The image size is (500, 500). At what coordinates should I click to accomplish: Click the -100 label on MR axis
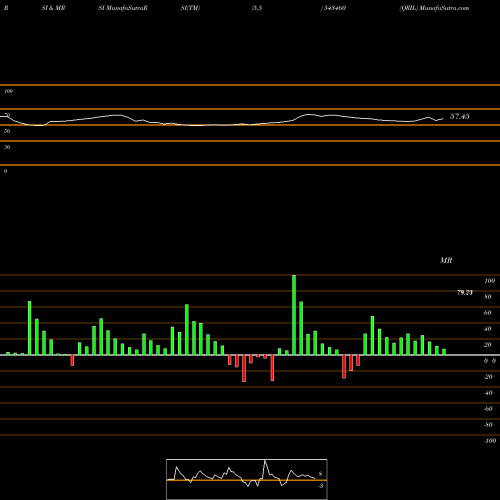[490, 441]
